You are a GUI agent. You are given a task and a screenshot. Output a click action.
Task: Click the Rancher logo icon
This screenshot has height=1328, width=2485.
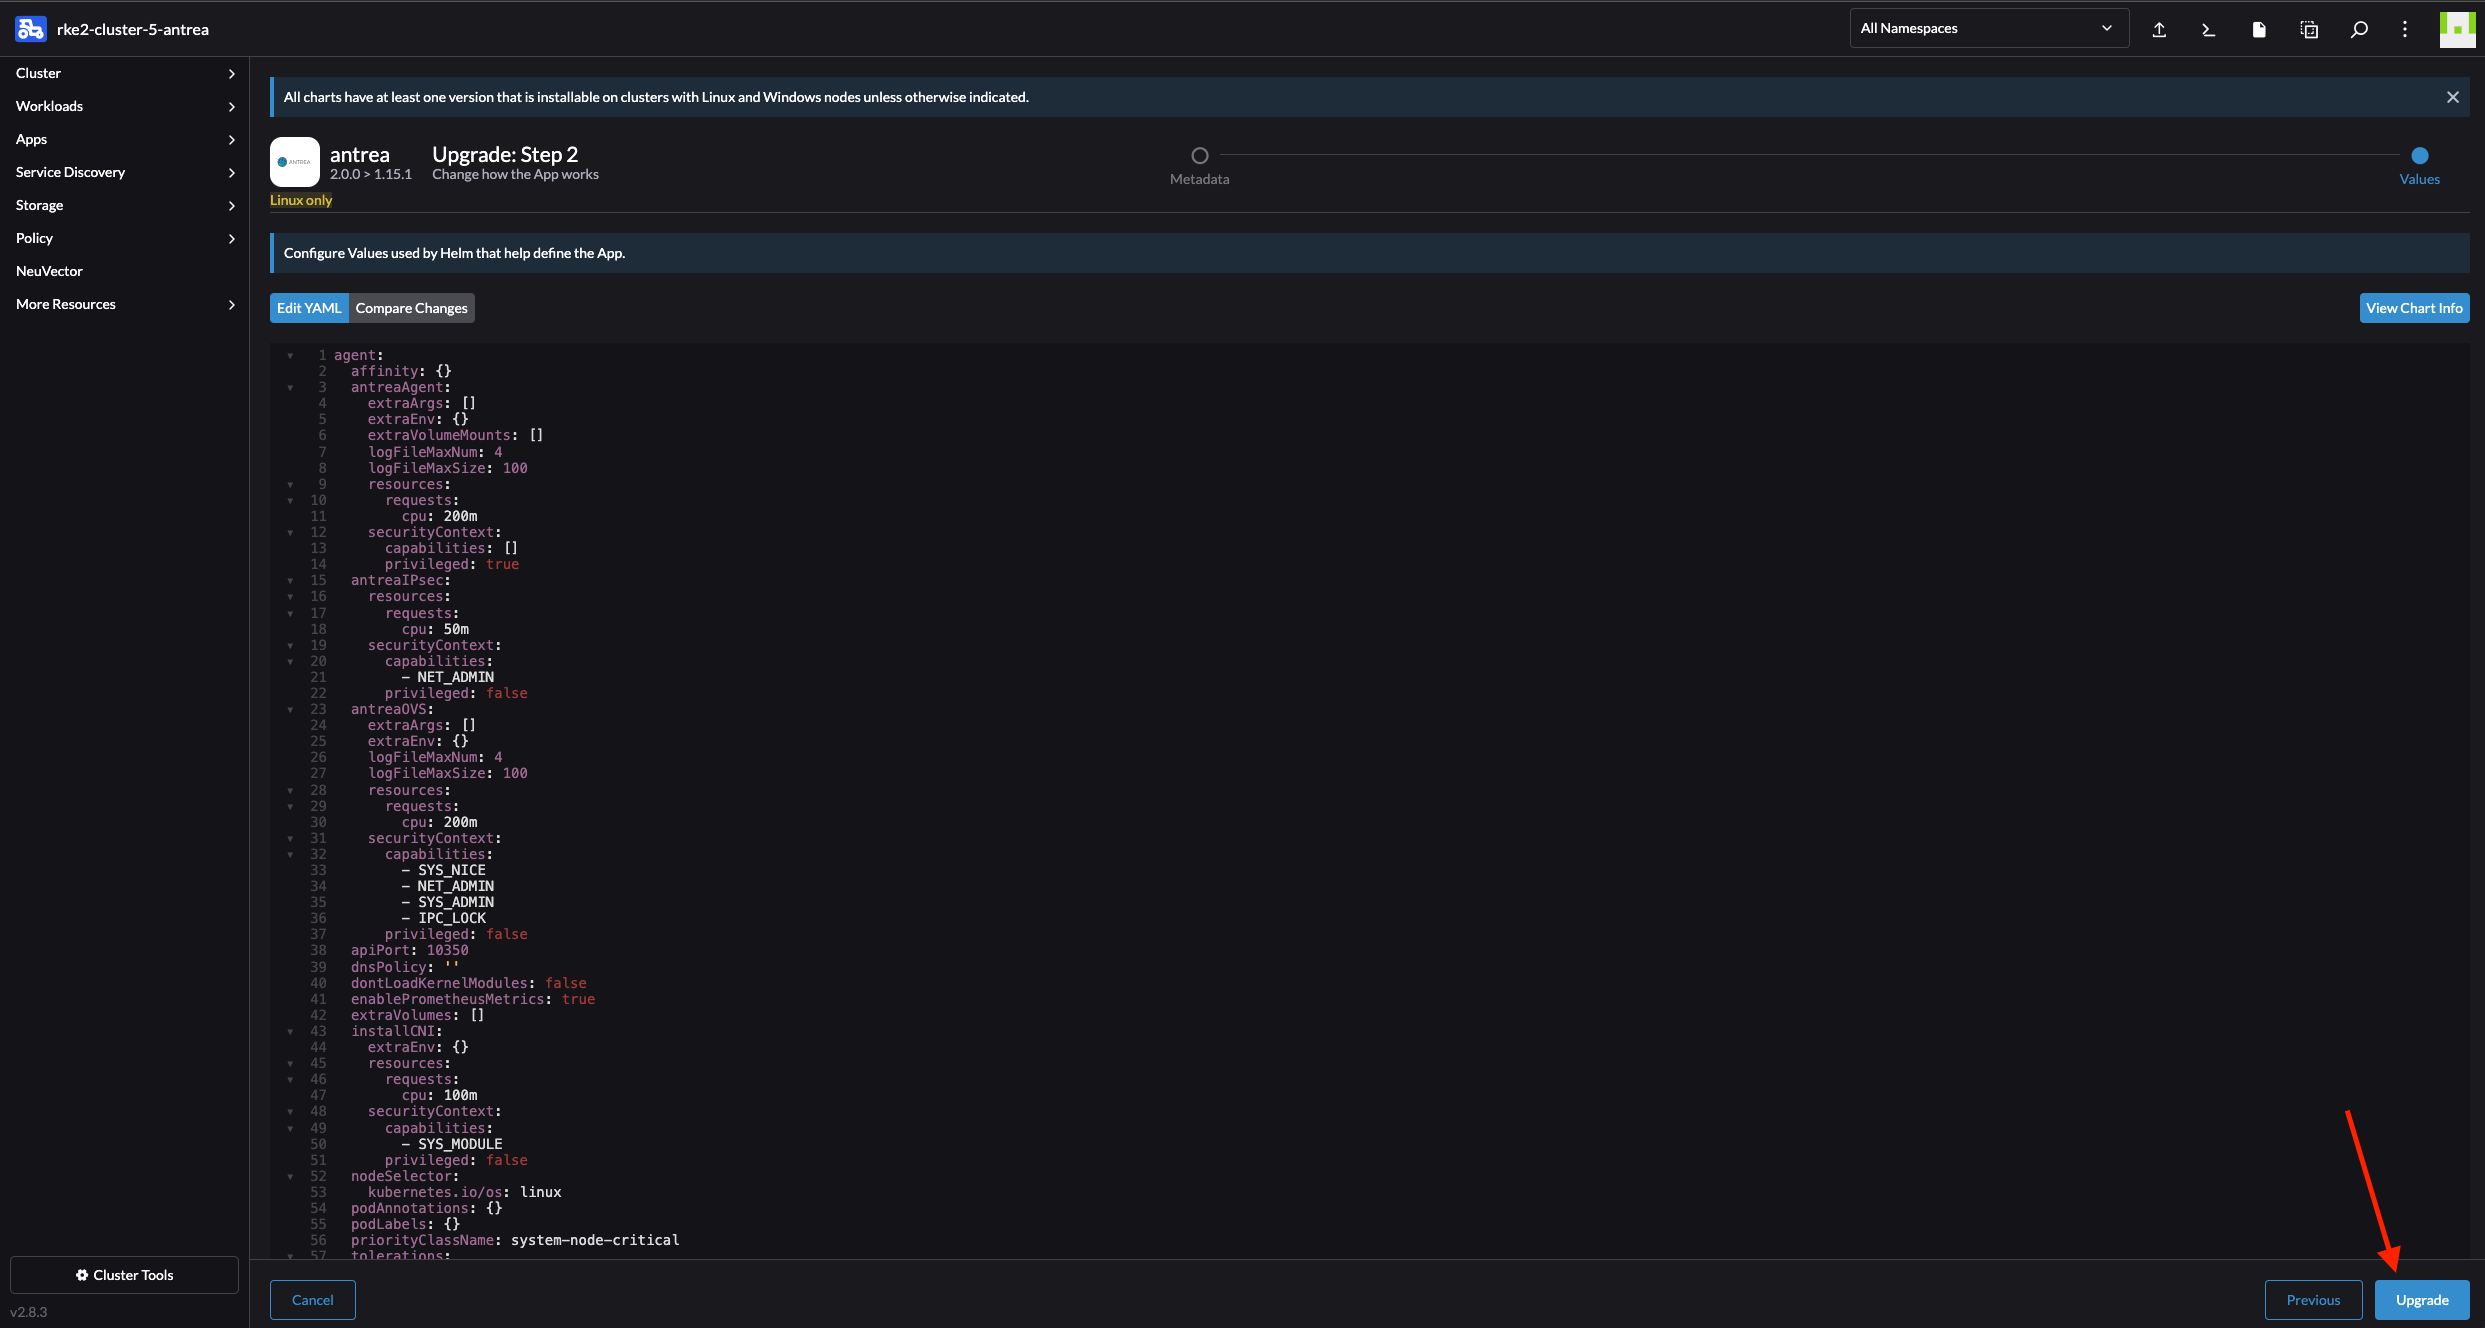[31, 29]
